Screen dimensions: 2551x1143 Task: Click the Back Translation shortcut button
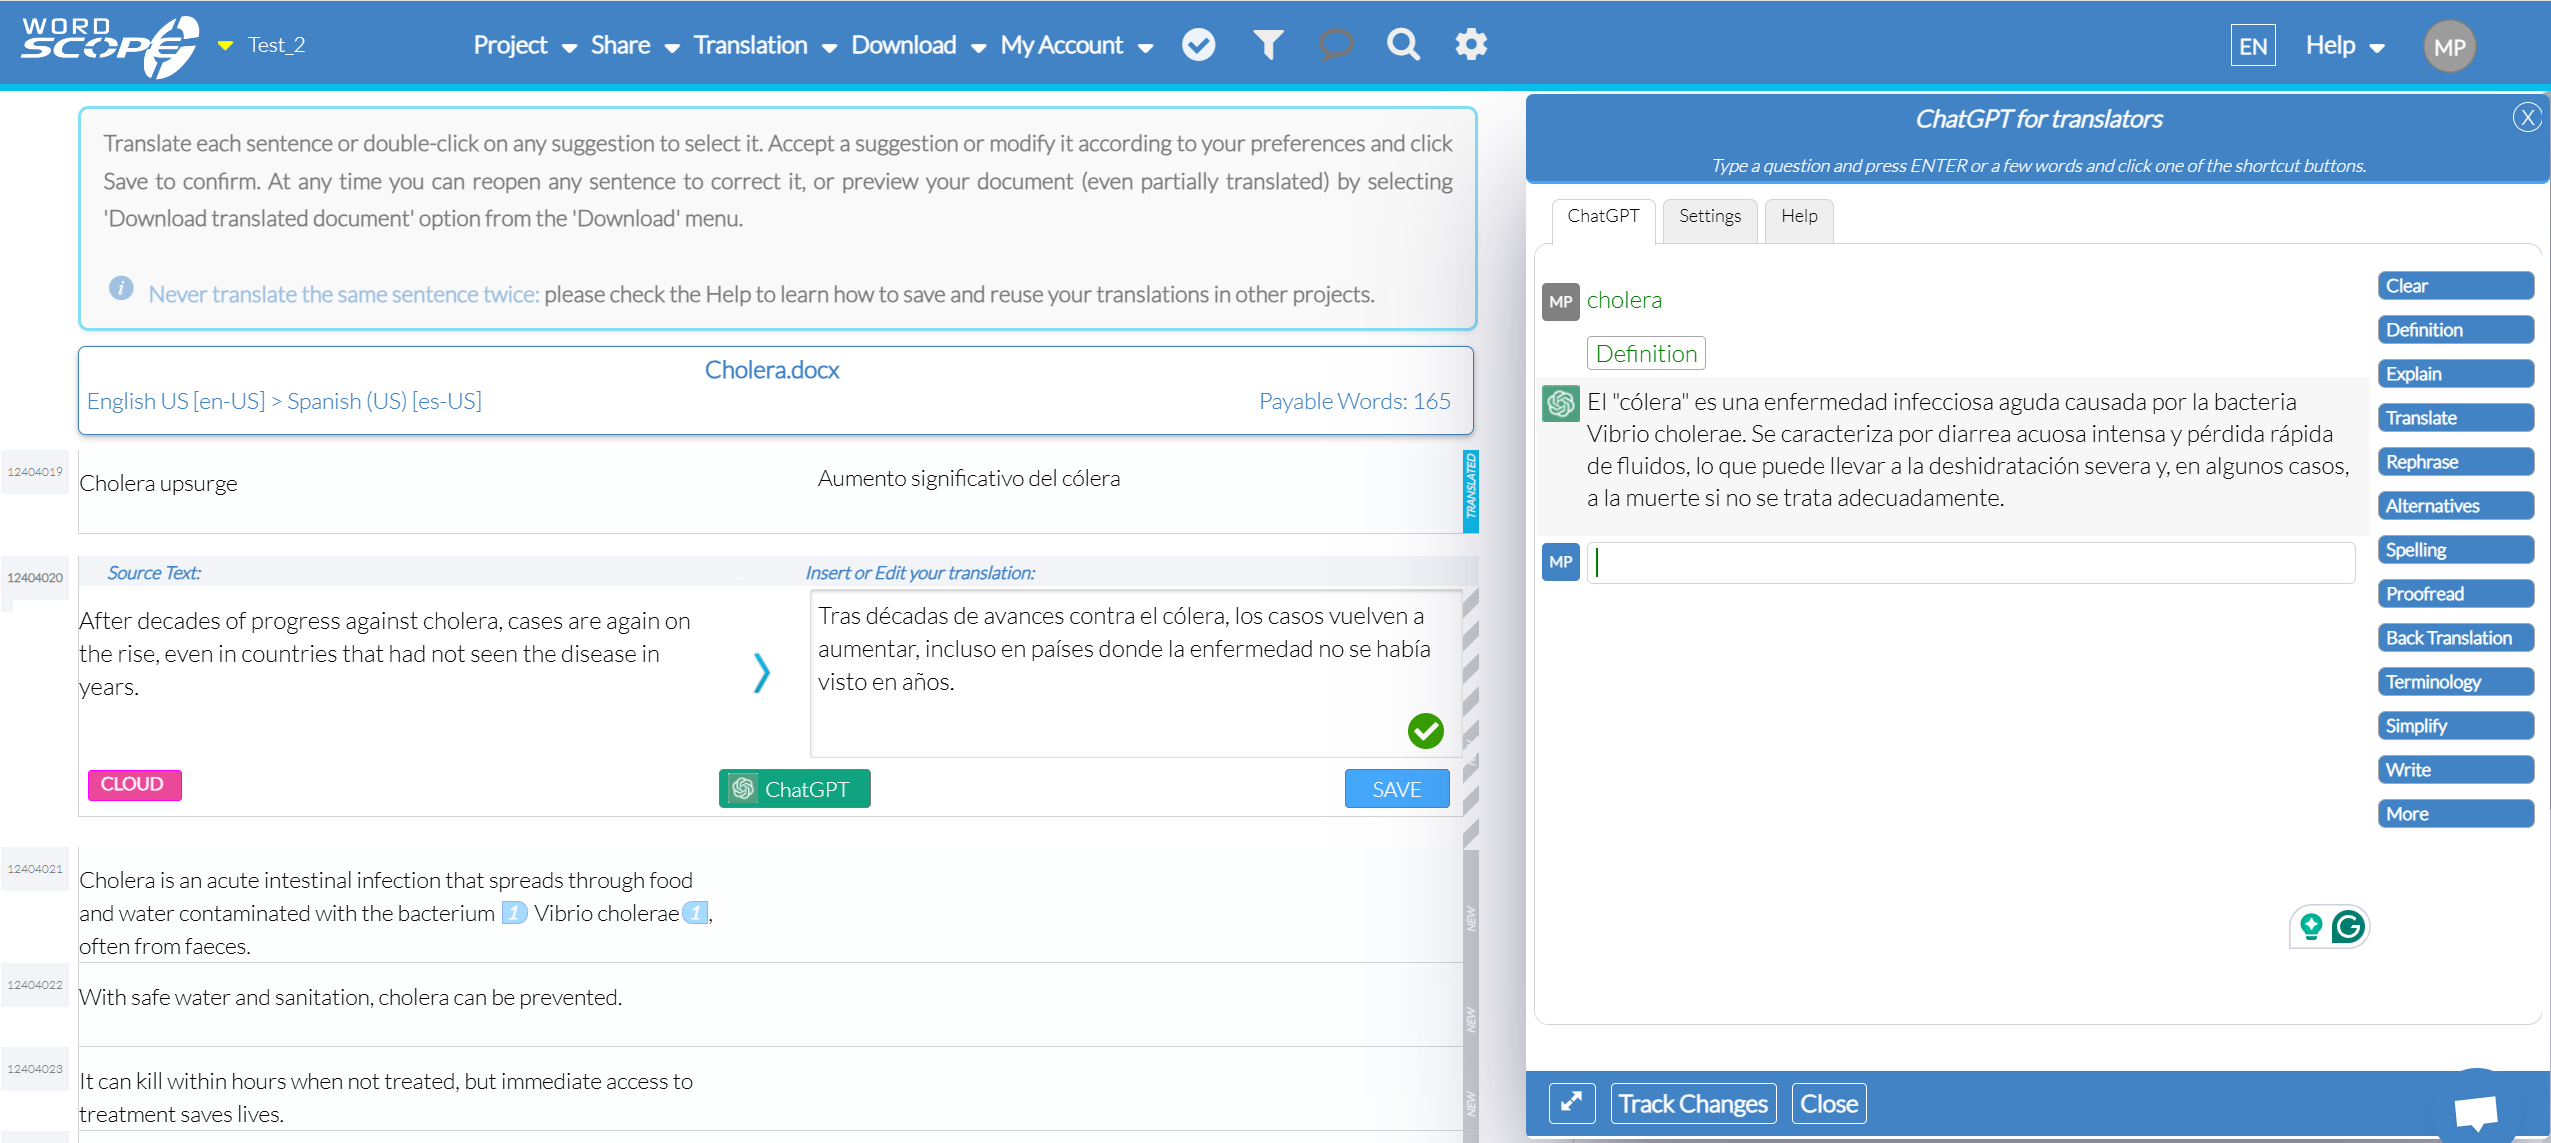2454,638
